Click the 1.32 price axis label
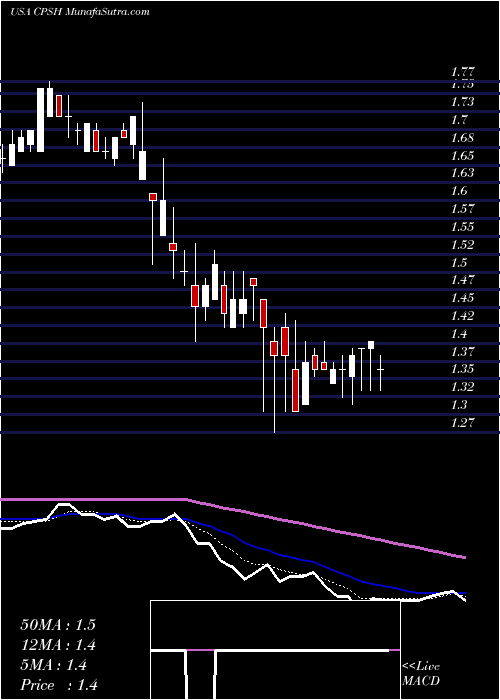The image size is (500, 700). click(x=462, y=387)
